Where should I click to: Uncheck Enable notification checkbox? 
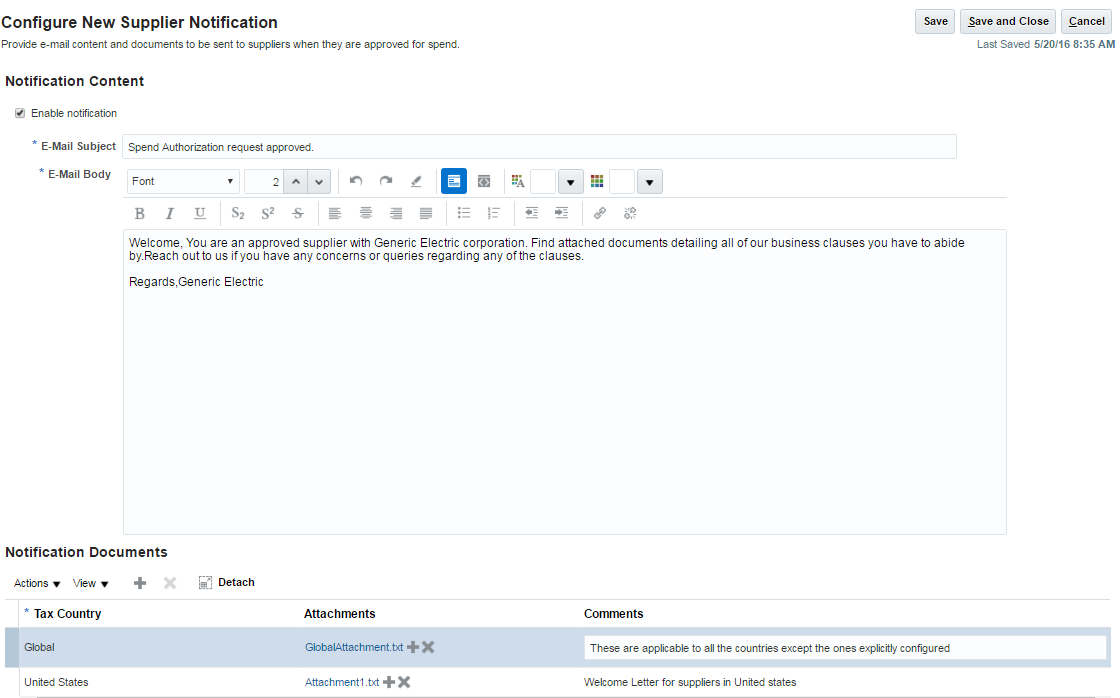[20, 113]
